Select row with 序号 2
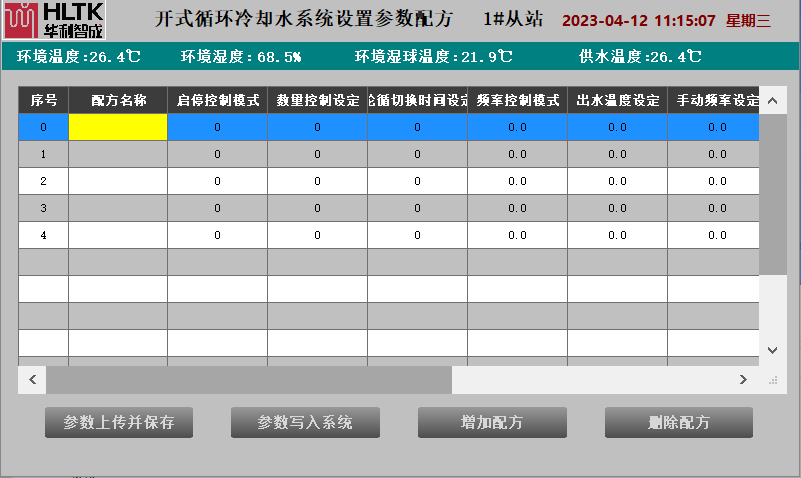Viewport: 801px width, 478px height. tap(43, 181)
